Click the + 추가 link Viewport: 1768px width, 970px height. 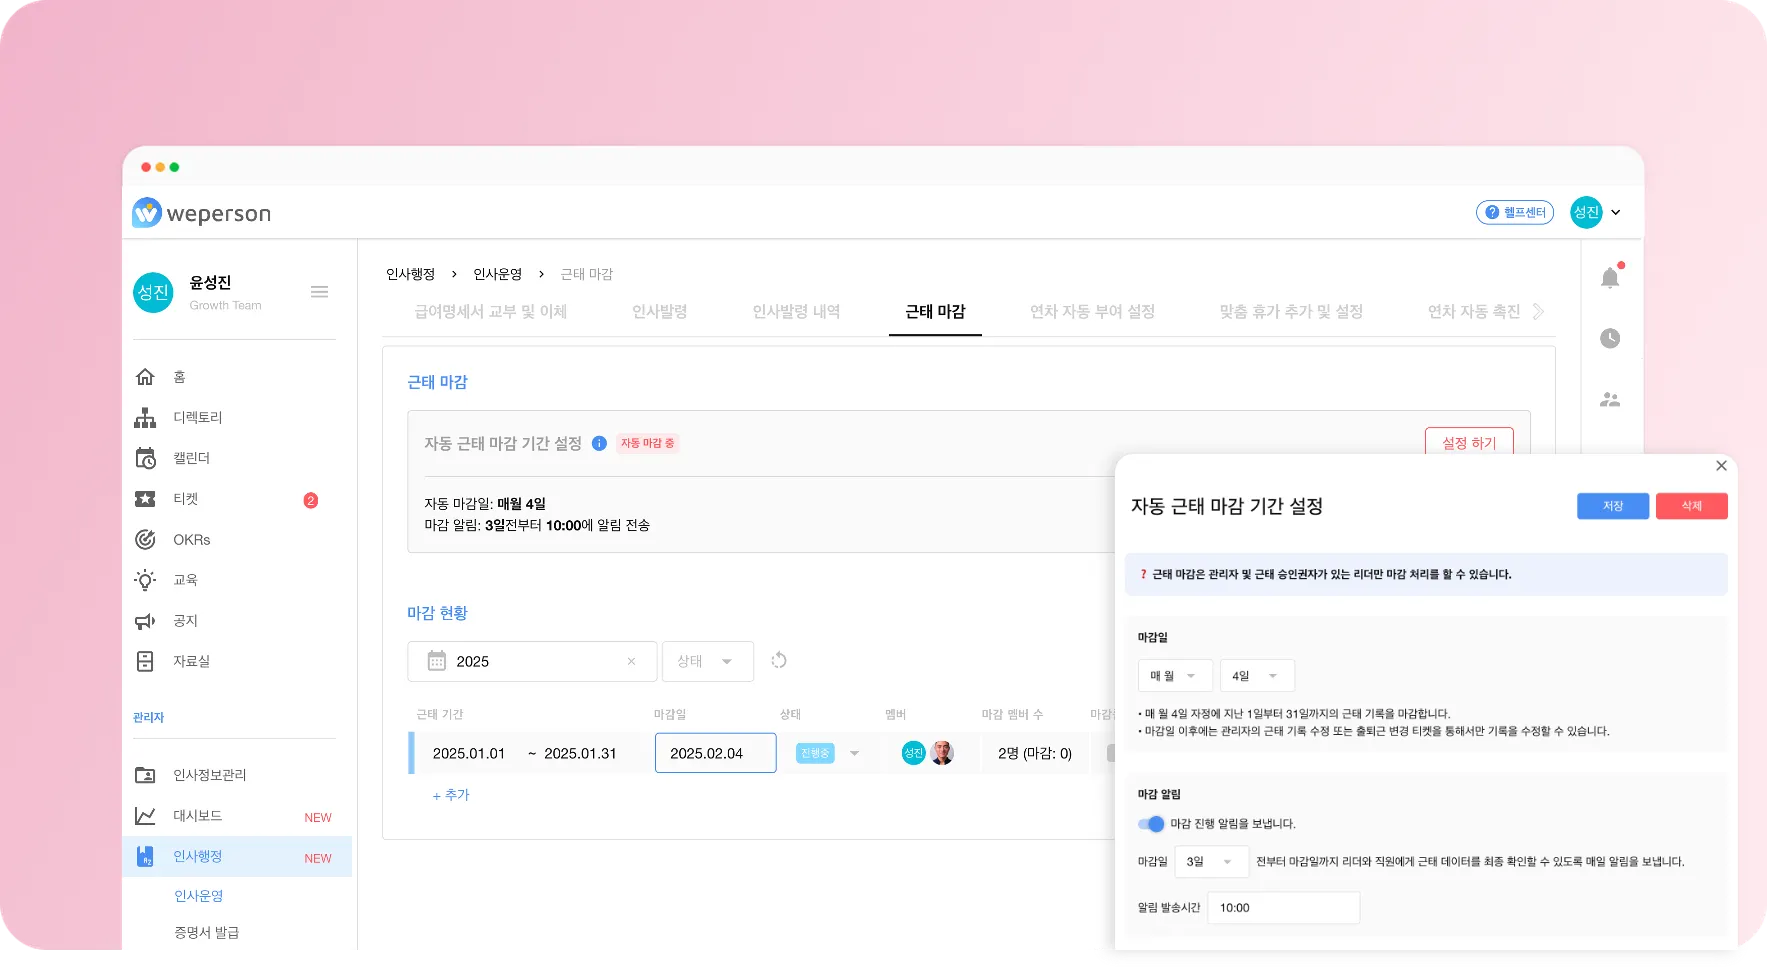tap(451, 795)
